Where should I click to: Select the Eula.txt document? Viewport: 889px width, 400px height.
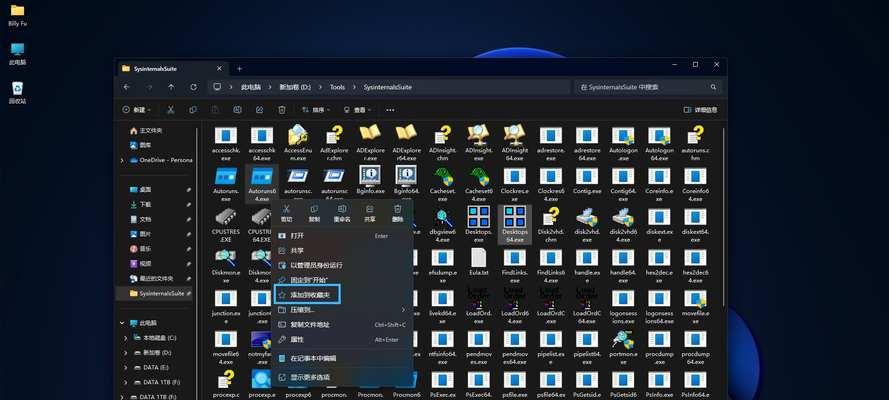pos(479,258)
